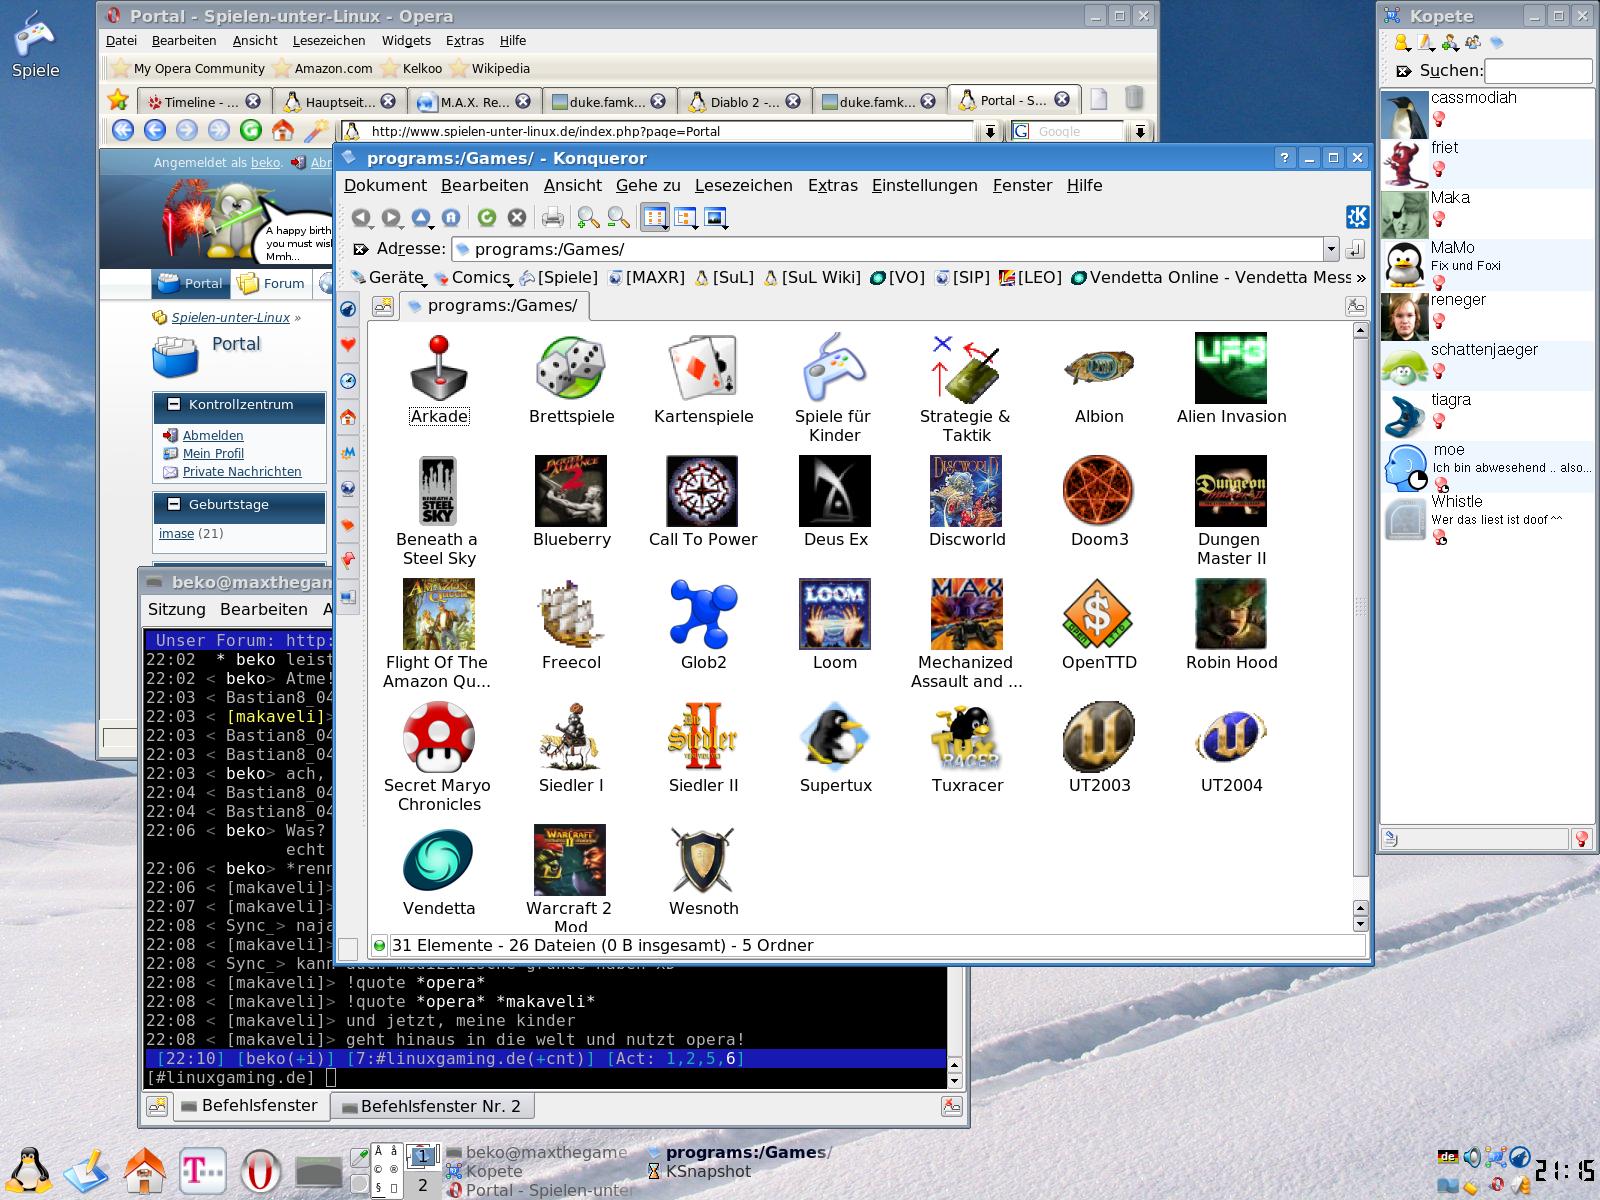Collapse the Kontrollzentrum box in Opera
1600x1200 pixels.
click(x=172, y=405)
